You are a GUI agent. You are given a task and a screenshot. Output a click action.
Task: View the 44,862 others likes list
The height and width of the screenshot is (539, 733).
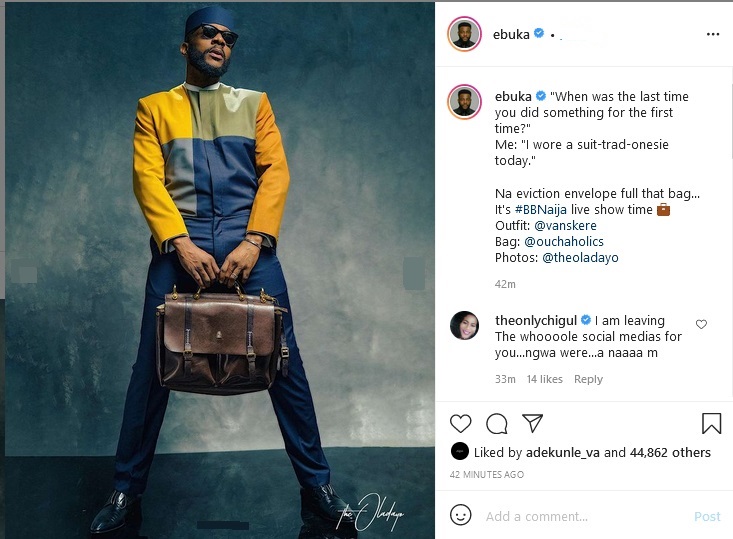click(670, 453)
